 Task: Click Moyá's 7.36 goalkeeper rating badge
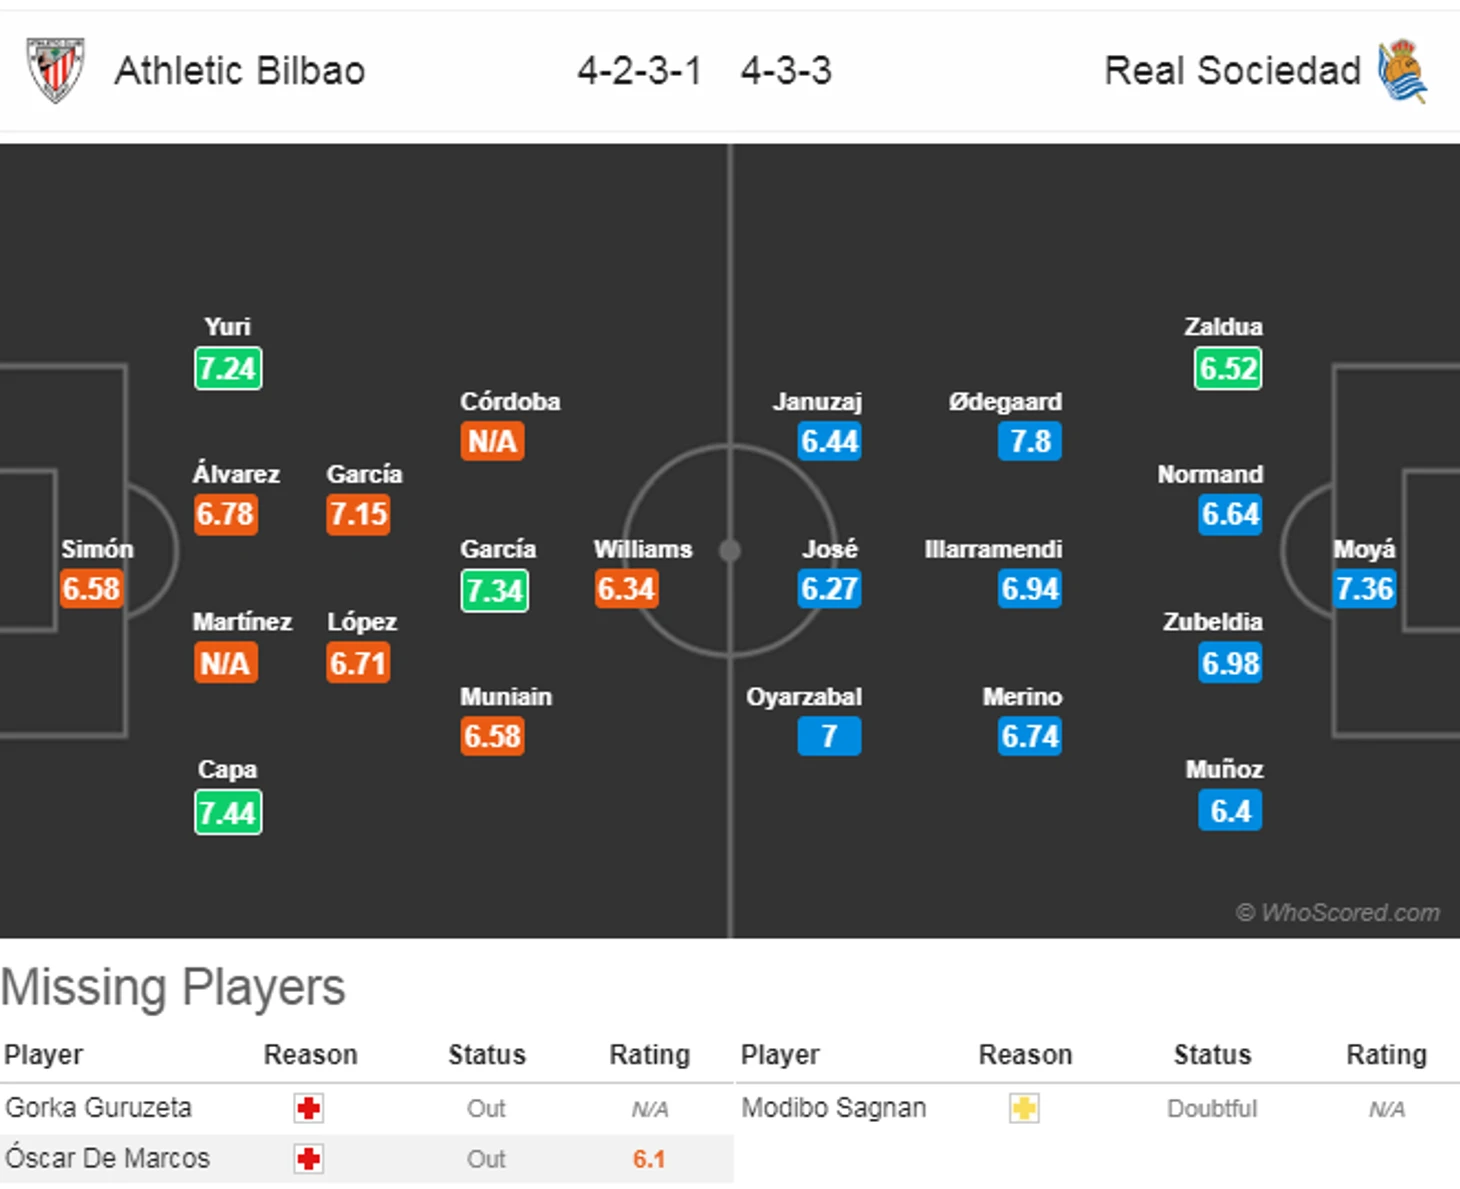pos(1365,589)
